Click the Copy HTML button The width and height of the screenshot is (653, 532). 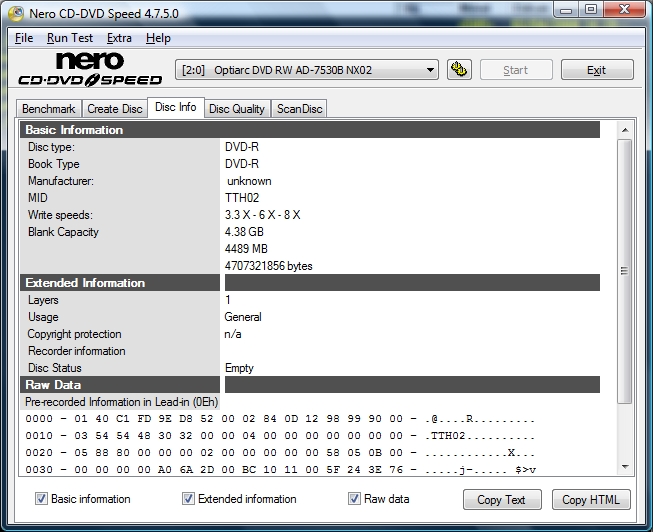(591, 499)
